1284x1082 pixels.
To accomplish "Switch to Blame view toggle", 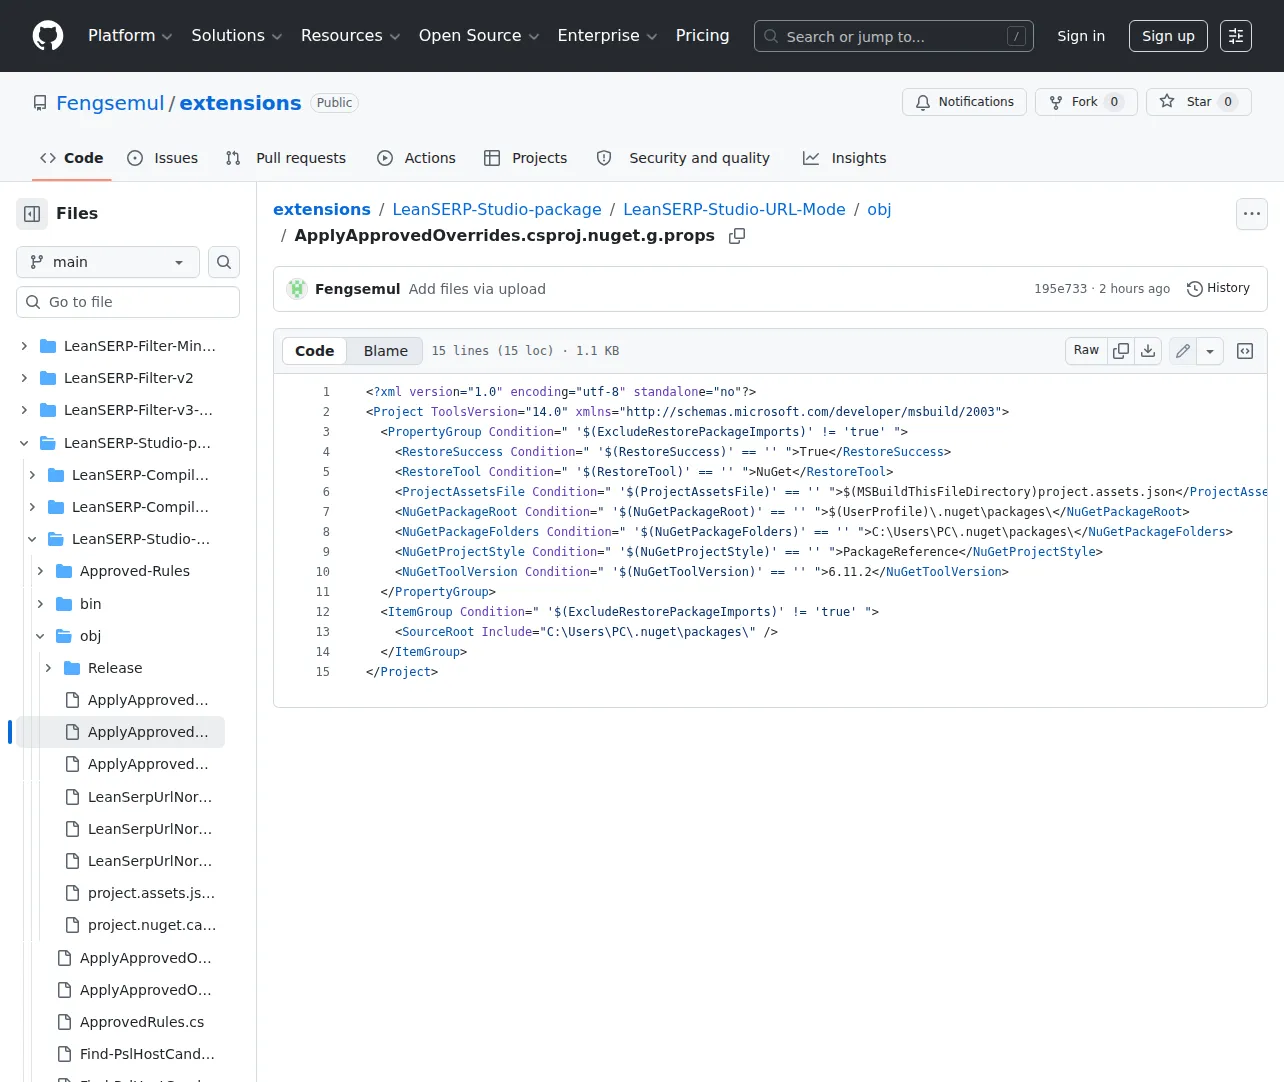I will tap(386, 351).
